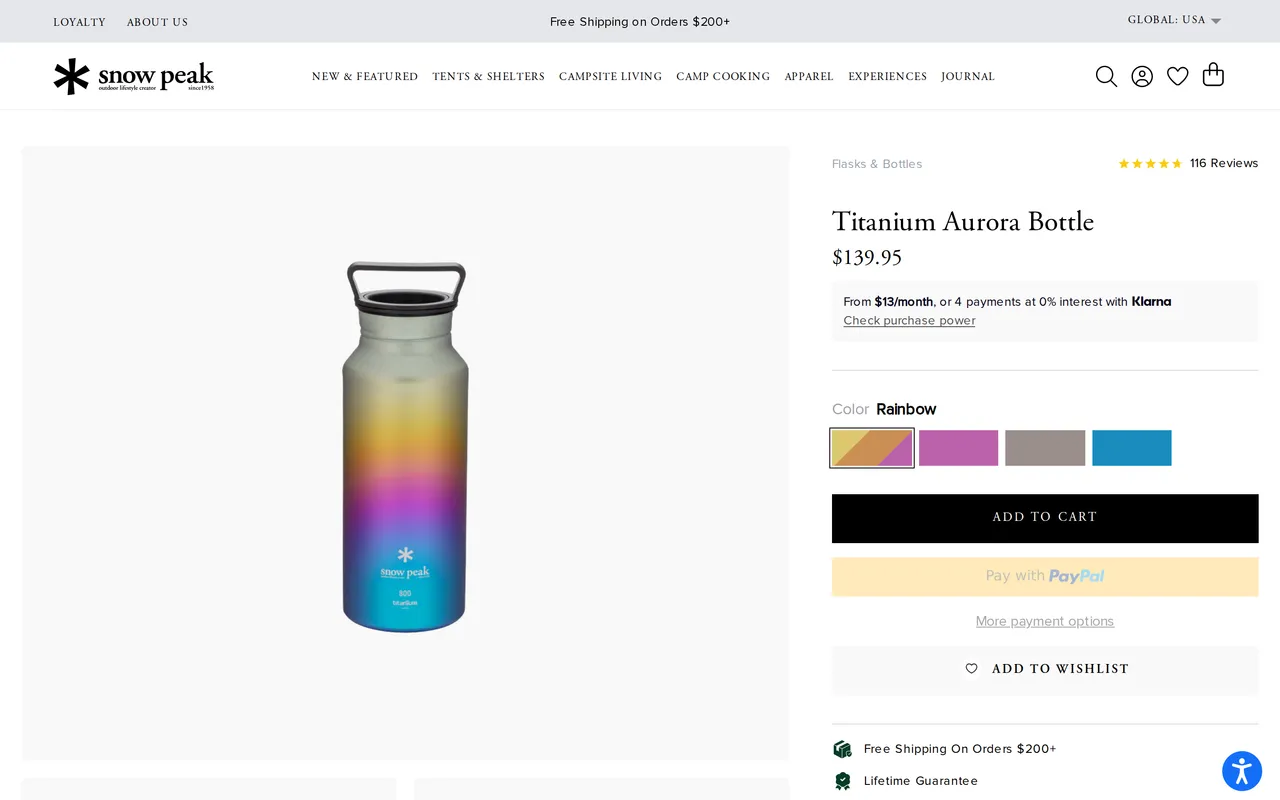Open the accessibility widget button
This screenshot has width=1280, height=800.
pos(1242,771)
